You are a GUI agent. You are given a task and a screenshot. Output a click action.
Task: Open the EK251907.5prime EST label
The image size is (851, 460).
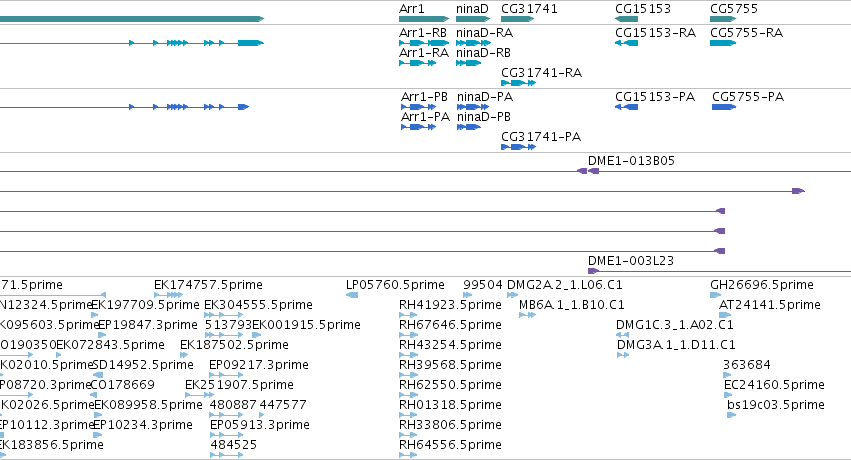239,385
